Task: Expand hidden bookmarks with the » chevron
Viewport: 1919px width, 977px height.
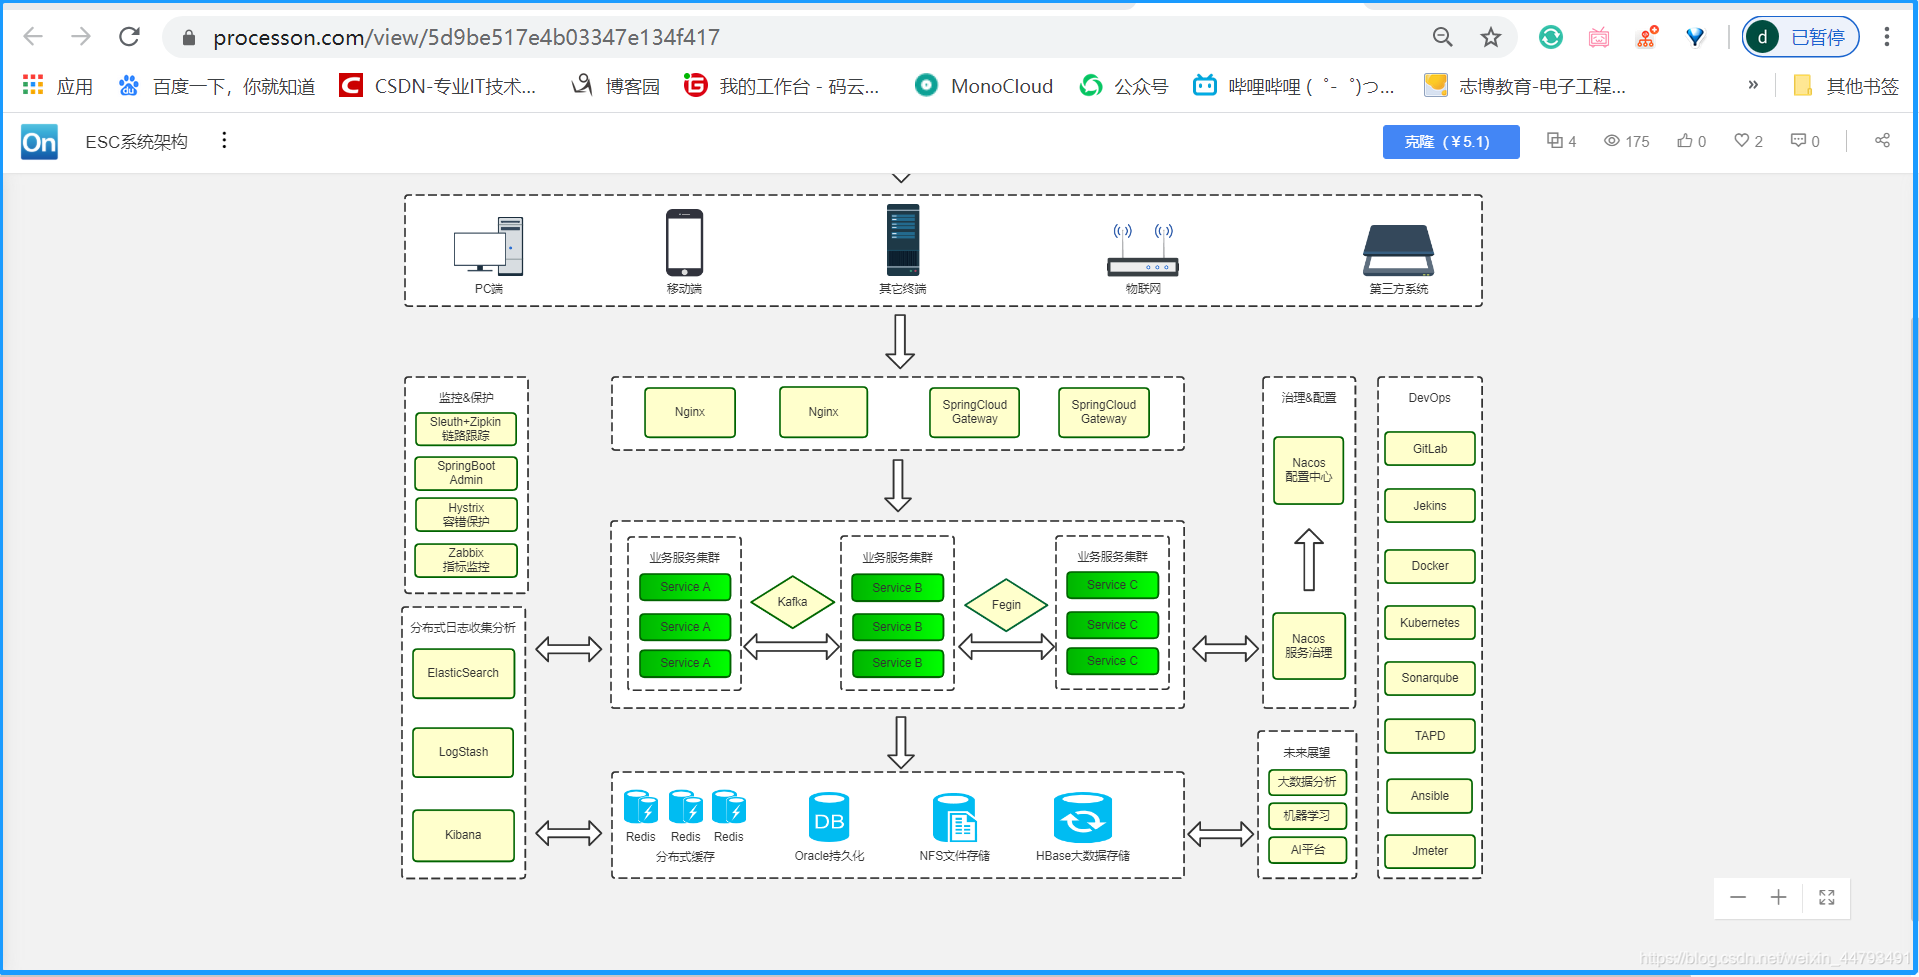Action: [x=1752, y=85]
